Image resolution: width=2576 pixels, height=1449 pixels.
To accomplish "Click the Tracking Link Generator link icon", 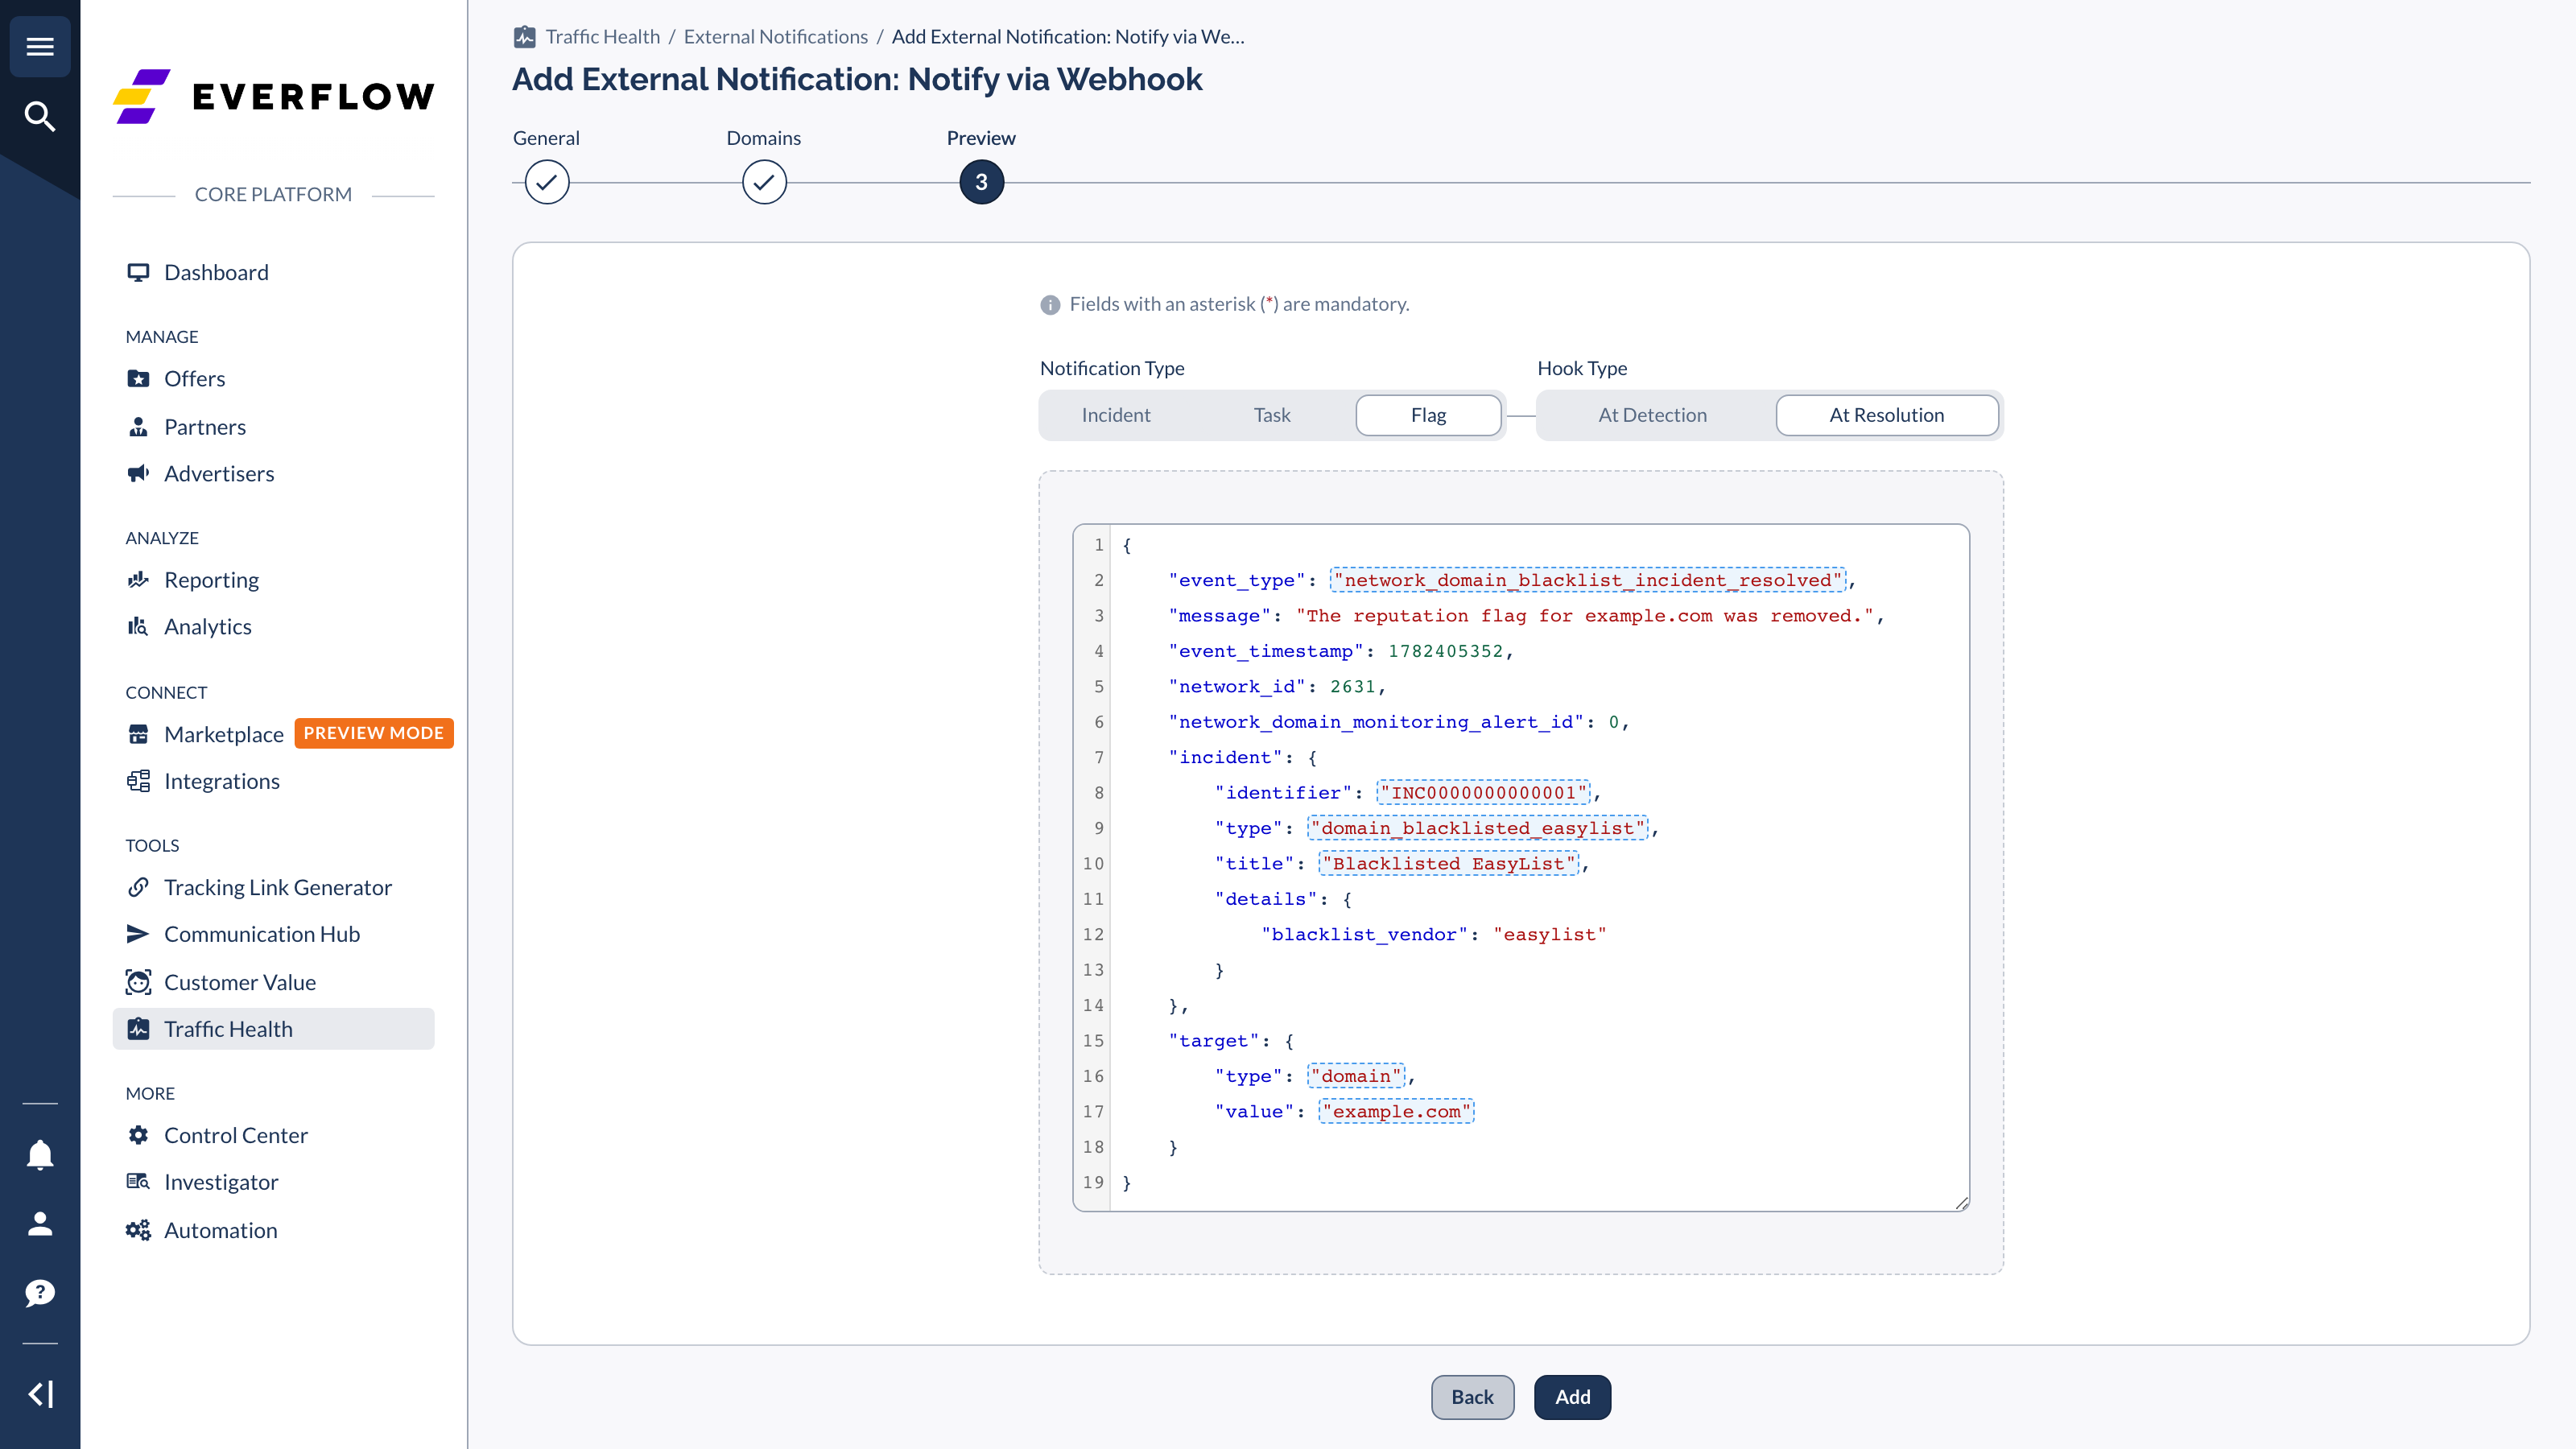I will [x=138, y=887].
